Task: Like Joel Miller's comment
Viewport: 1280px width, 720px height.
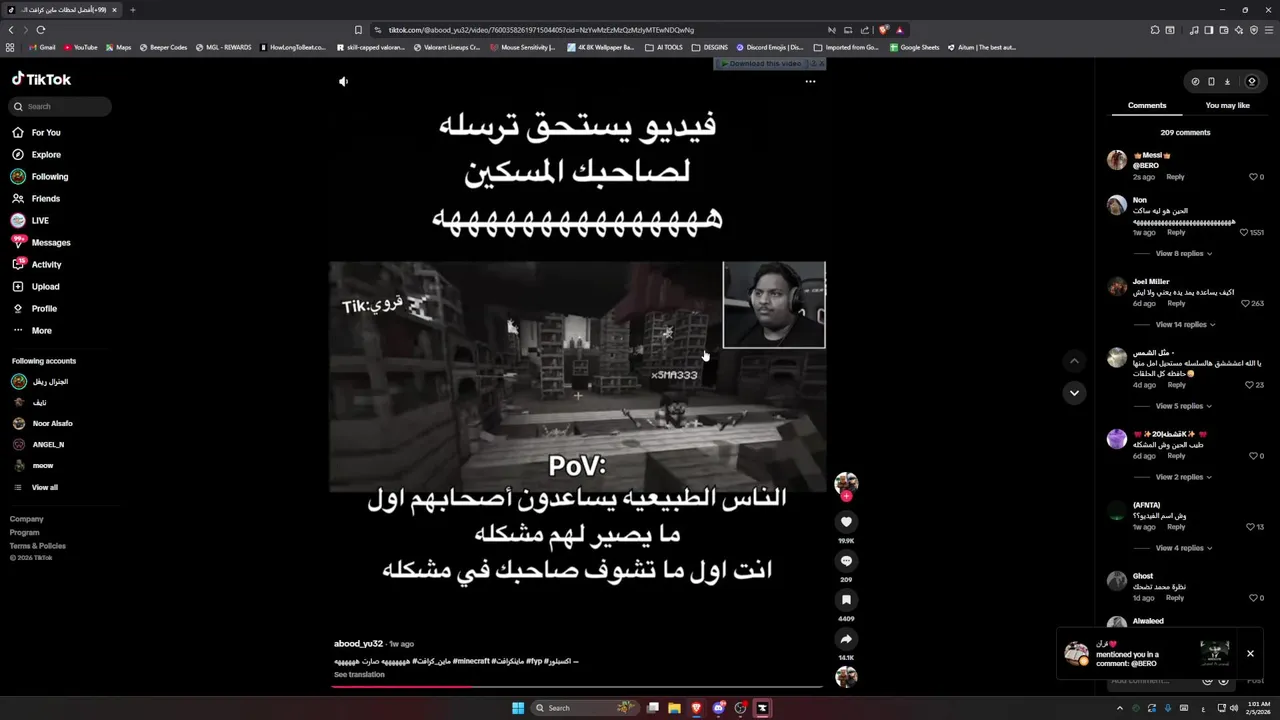Action: [x=1245, y=303]
